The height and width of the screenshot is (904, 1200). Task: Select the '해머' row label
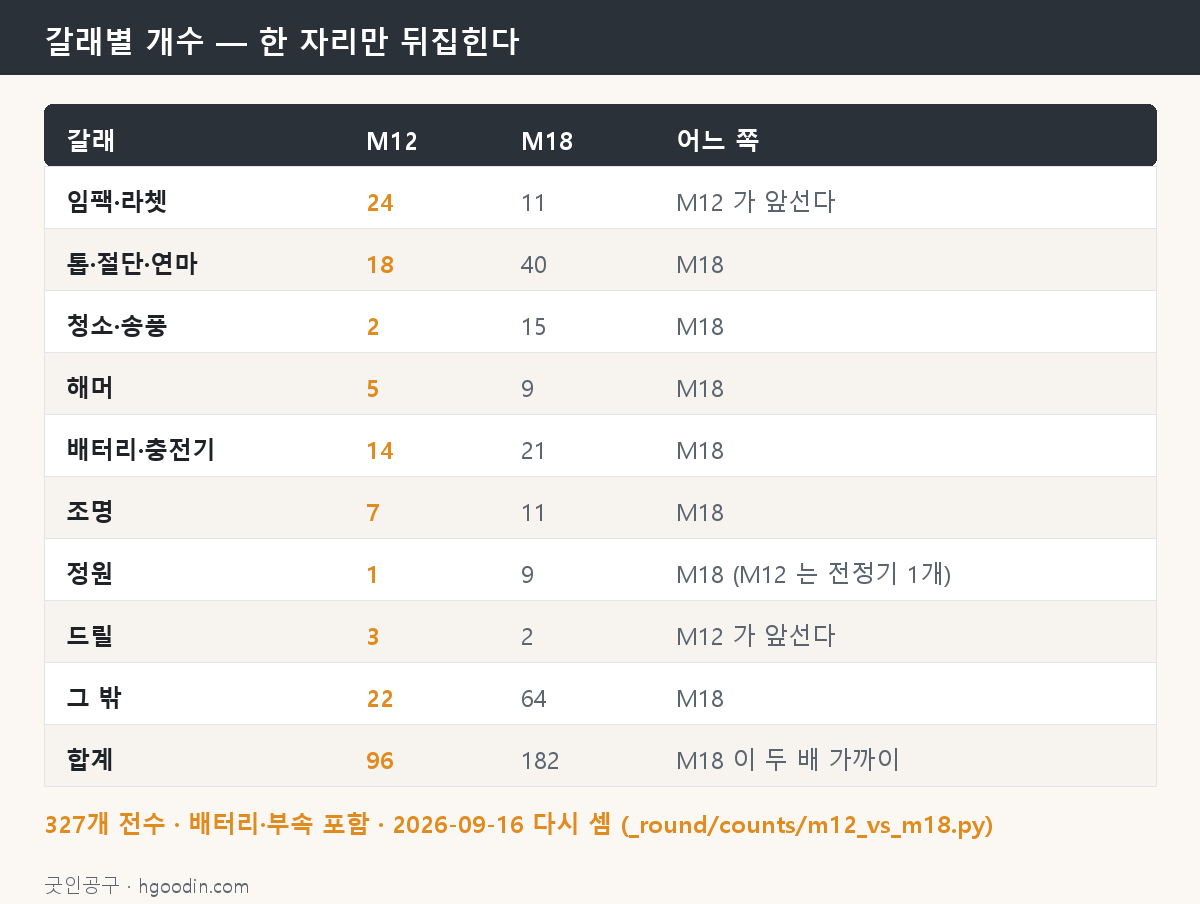[x=90, y=388]
